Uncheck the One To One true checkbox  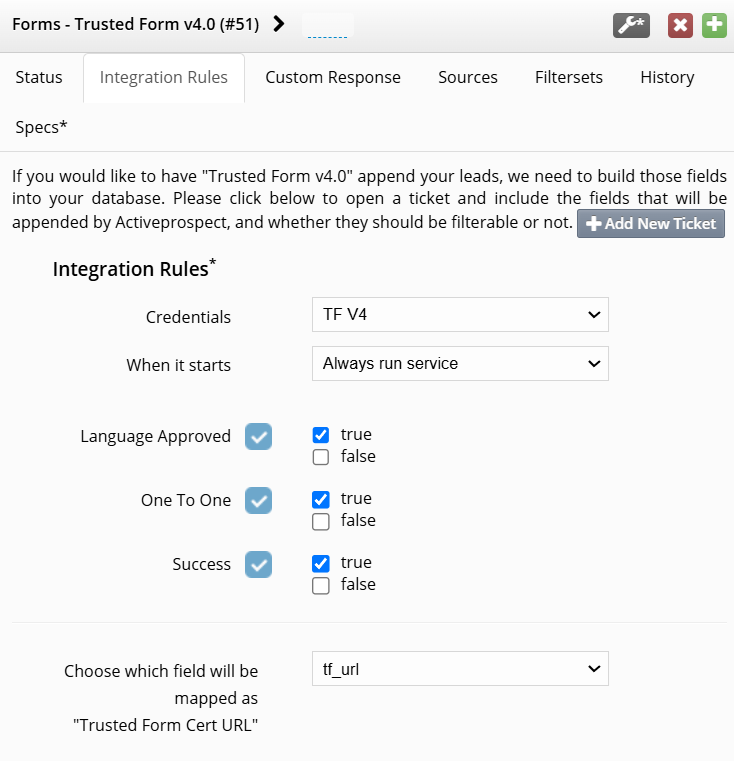tap(321, 499)
